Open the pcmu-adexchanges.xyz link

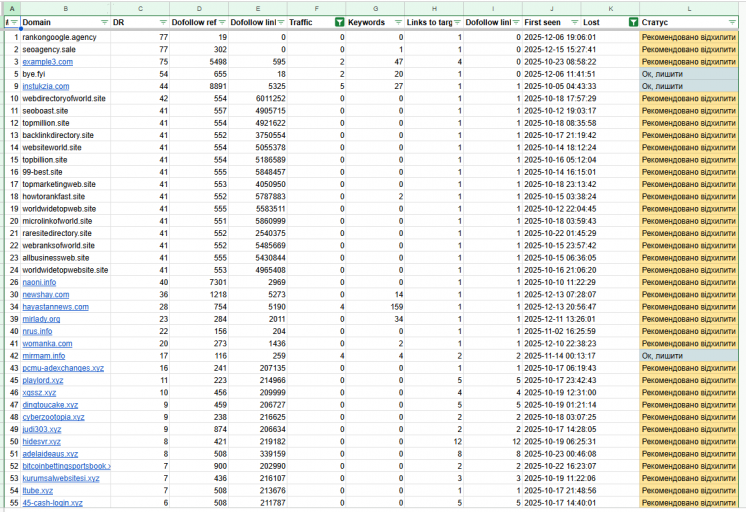click(63, 368)
